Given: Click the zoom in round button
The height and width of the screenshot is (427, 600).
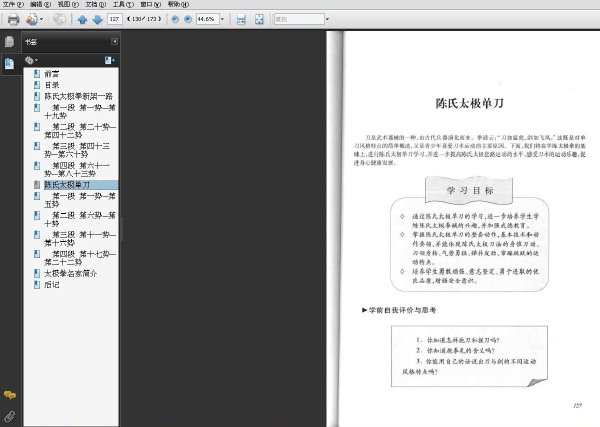Looking at the screenshot, I should coord(188,19).
